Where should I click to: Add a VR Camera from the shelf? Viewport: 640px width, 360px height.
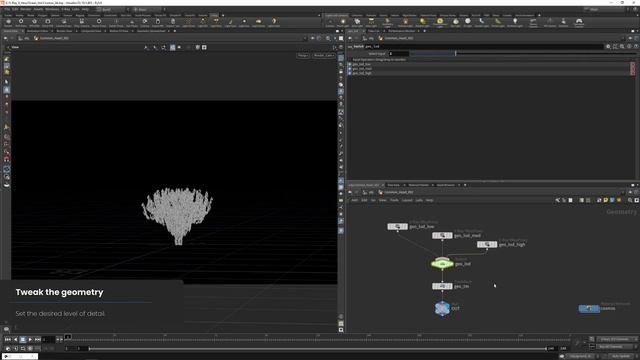(550, 22)
